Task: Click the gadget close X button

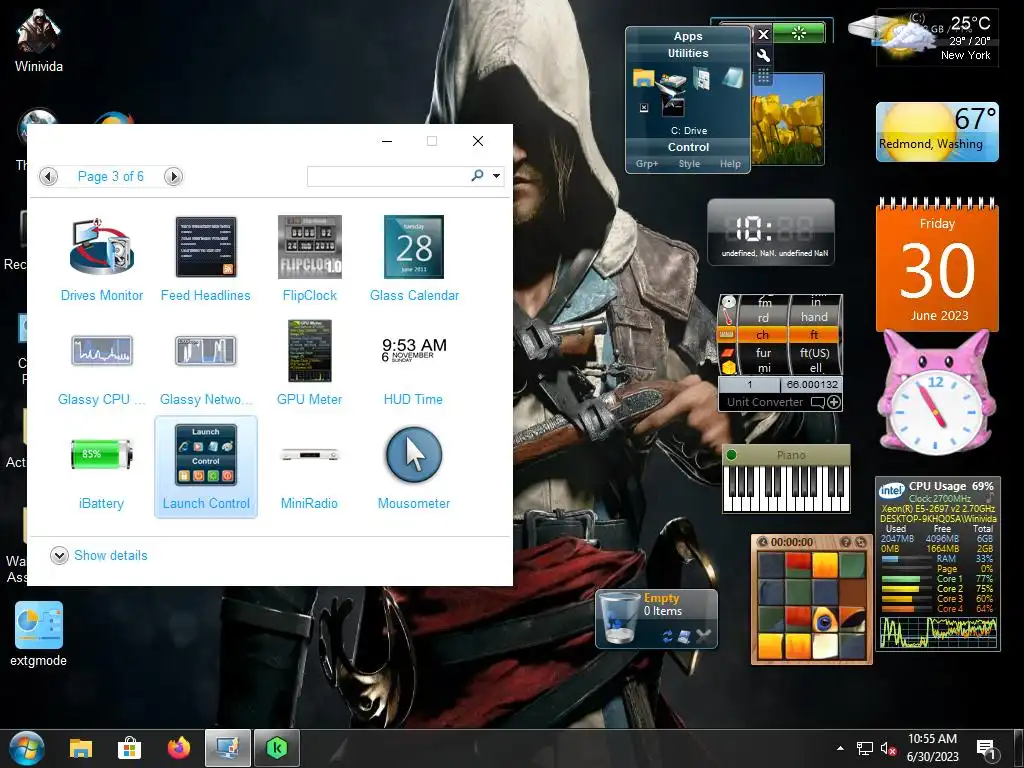Action: pos(763,35)
